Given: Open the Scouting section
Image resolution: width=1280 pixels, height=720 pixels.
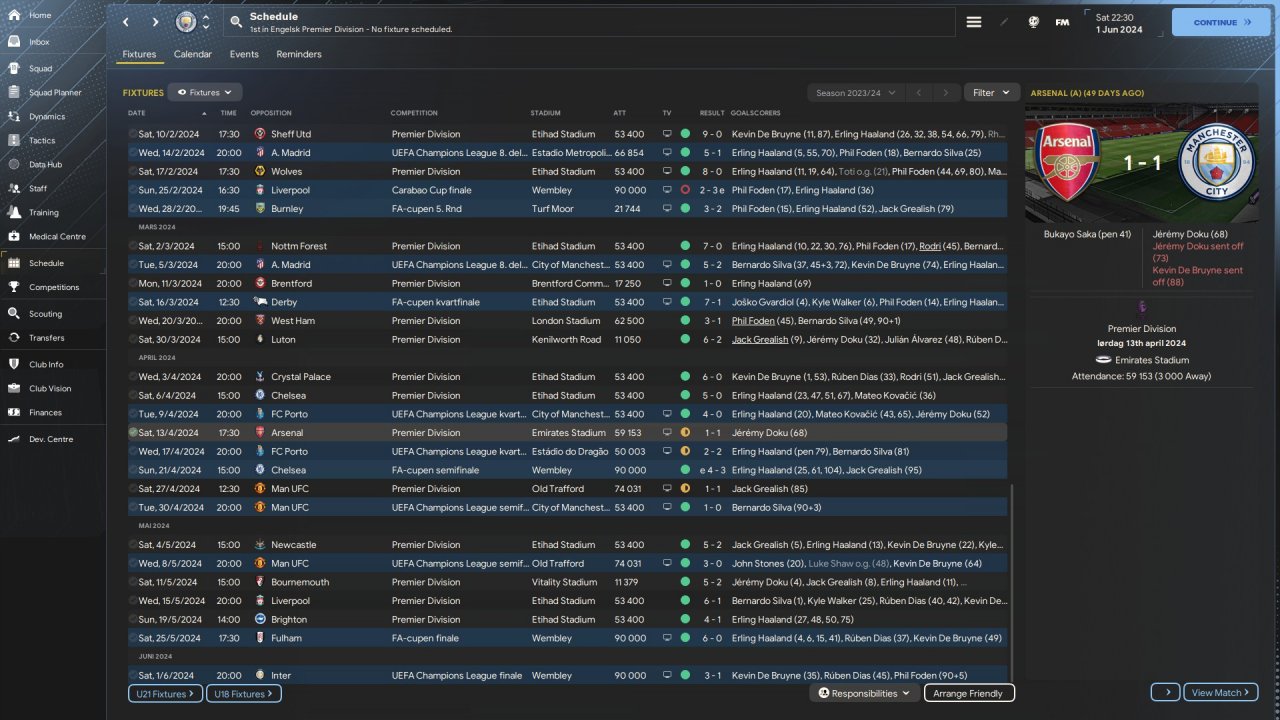Looking at the screenshot, I should [45, 314].
